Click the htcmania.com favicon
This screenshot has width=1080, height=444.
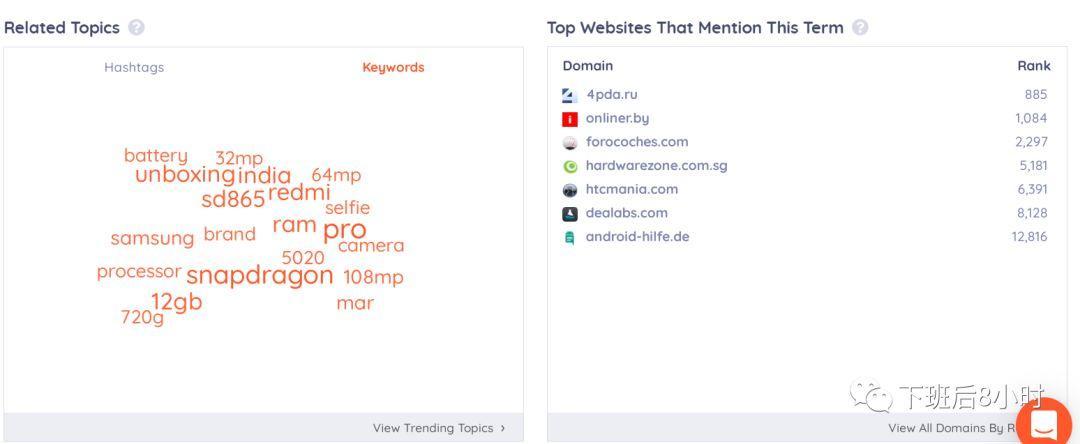(570, 190)
